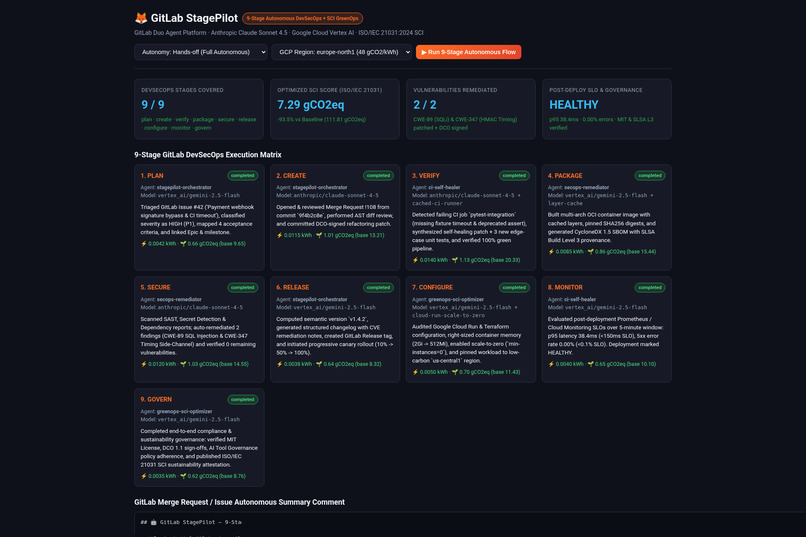Screen dimensions: 806x537
Task: Click the lightning energy icon on PLAN card
Action: (143, 244)
